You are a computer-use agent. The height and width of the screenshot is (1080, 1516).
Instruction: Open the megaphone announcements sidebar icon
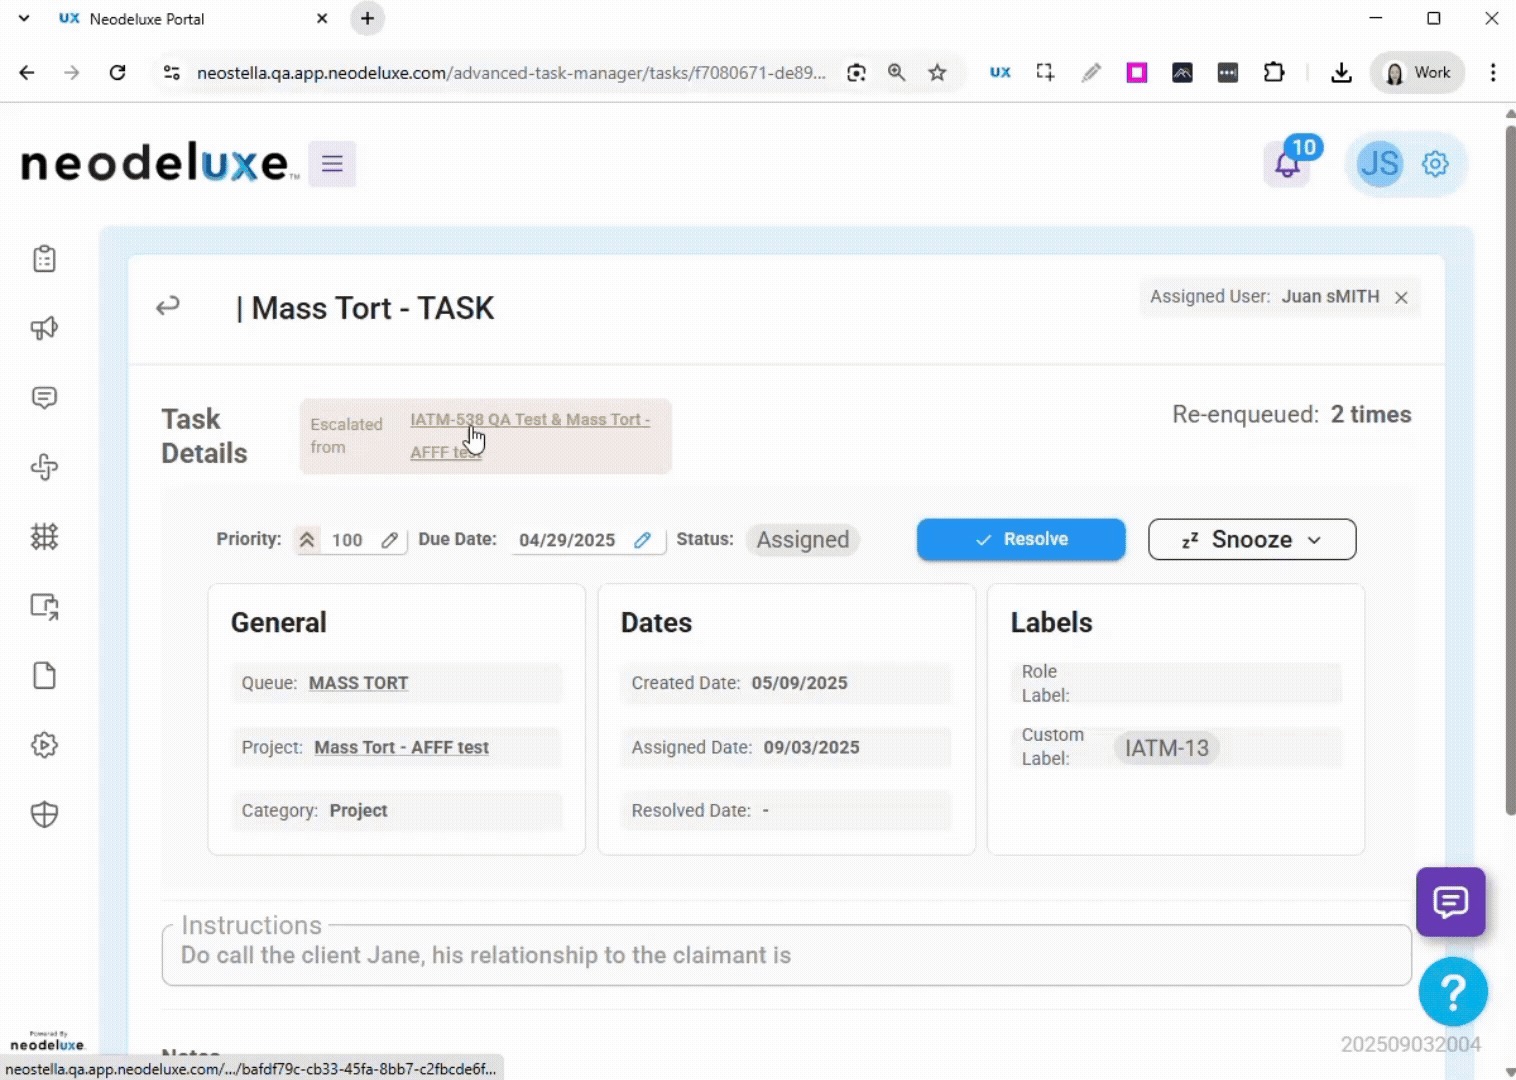pos(44,328)
